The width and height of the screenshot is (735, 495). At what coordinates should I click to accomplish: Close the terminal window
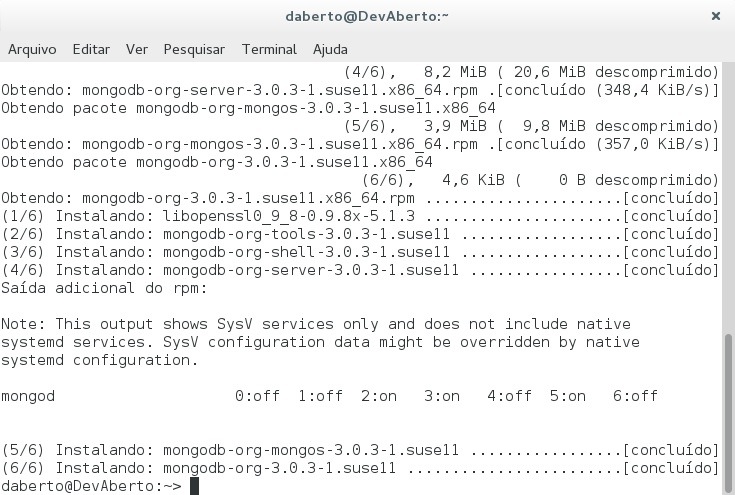[x=715, y=16]
